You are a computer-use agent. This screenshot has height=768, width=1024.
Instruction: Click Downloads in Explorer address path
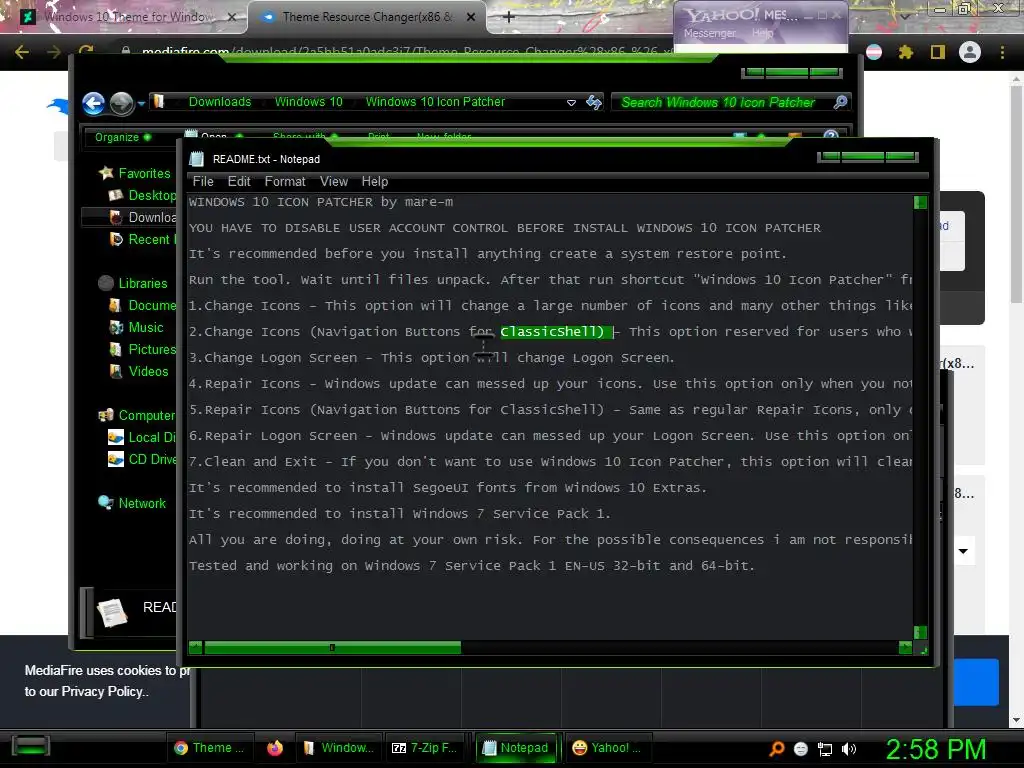(220, 102)
